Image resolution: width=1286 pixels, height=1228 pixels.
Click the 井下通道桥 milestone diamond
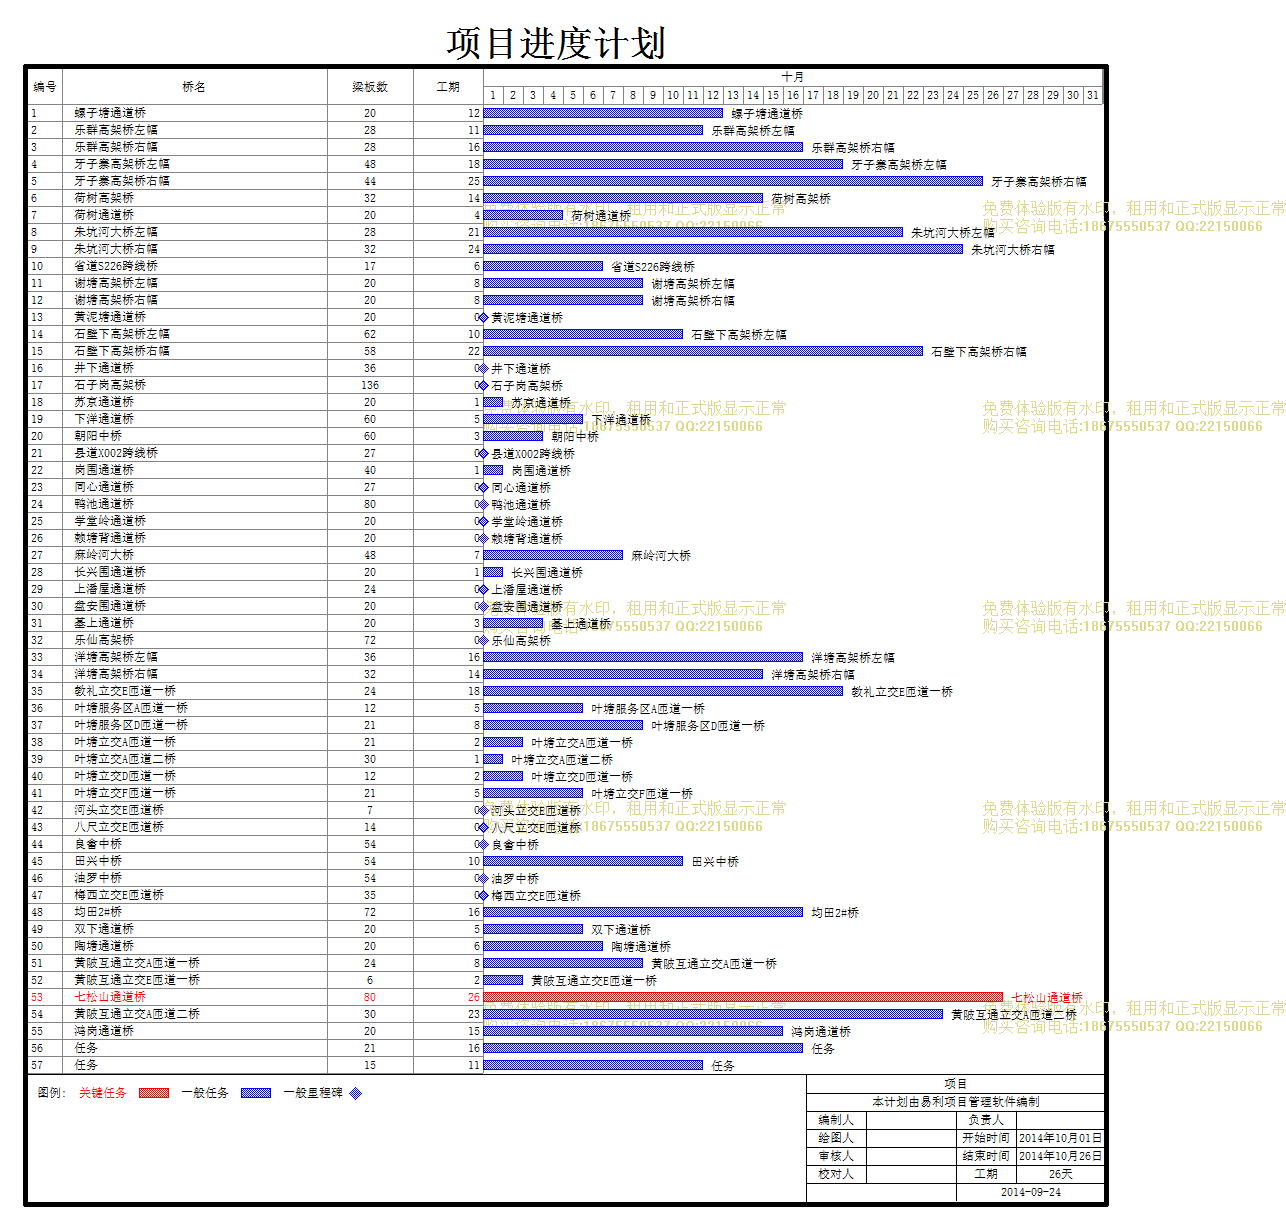[484, 368]
